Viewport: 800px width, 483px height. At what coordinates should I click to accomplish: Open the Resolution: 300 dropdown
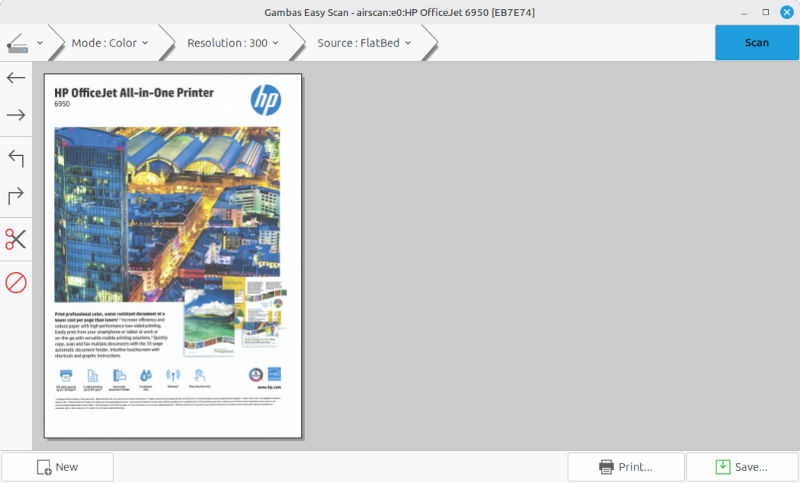tap(233, 43)
